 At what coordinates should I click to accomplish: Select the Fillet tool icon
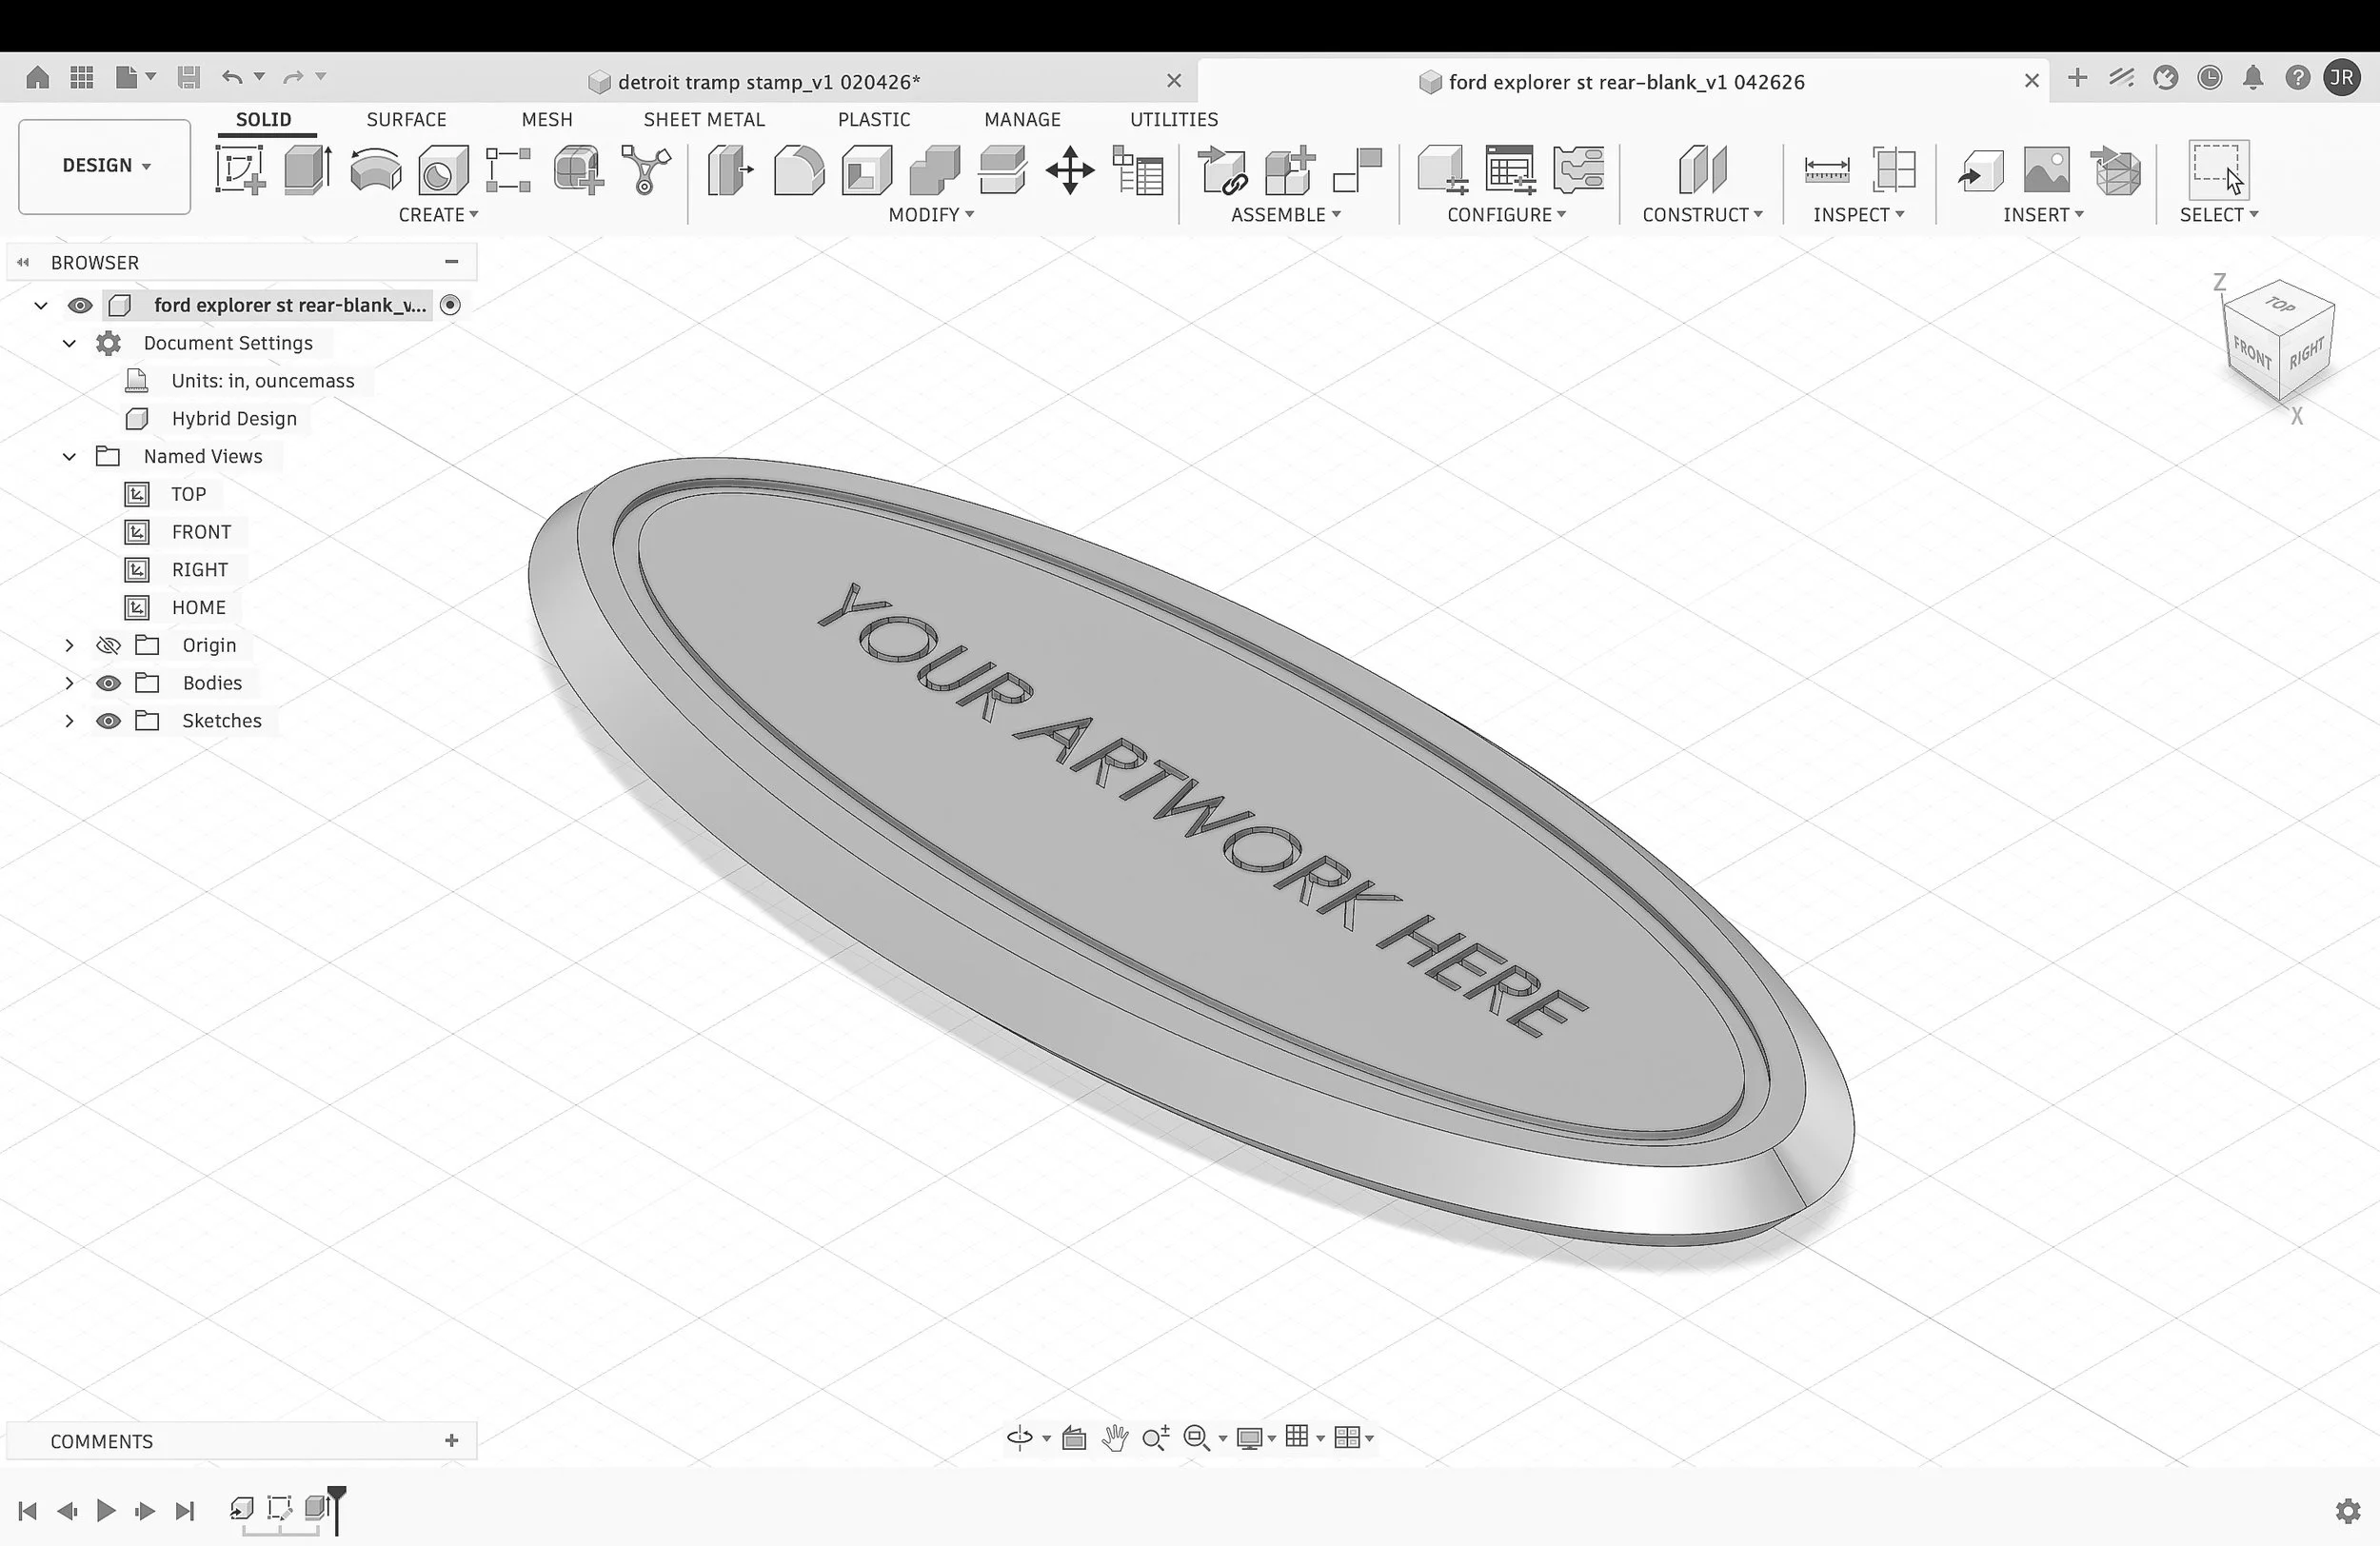click(799, 169)
